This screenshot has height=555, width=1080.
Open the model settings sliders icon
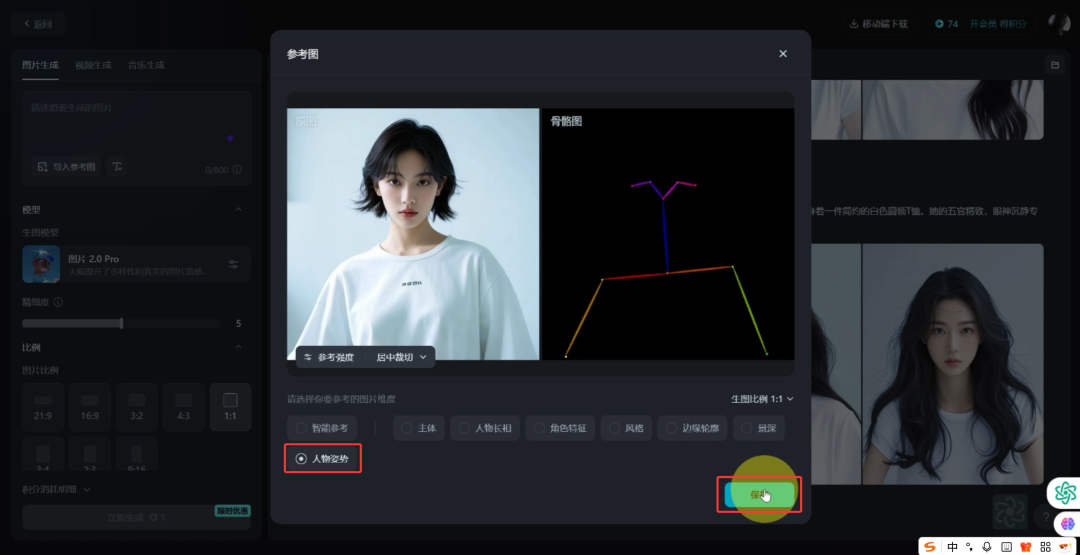coord(233,264)
